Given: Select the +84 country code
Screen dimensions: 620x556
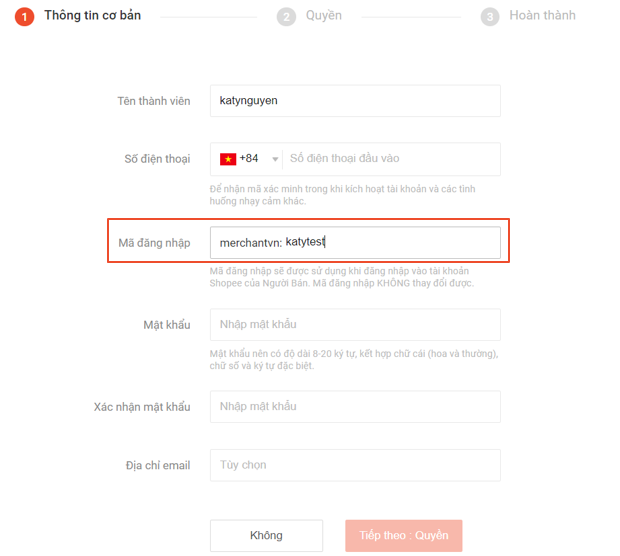Looking at the screenshot, I should pos(249,158).
